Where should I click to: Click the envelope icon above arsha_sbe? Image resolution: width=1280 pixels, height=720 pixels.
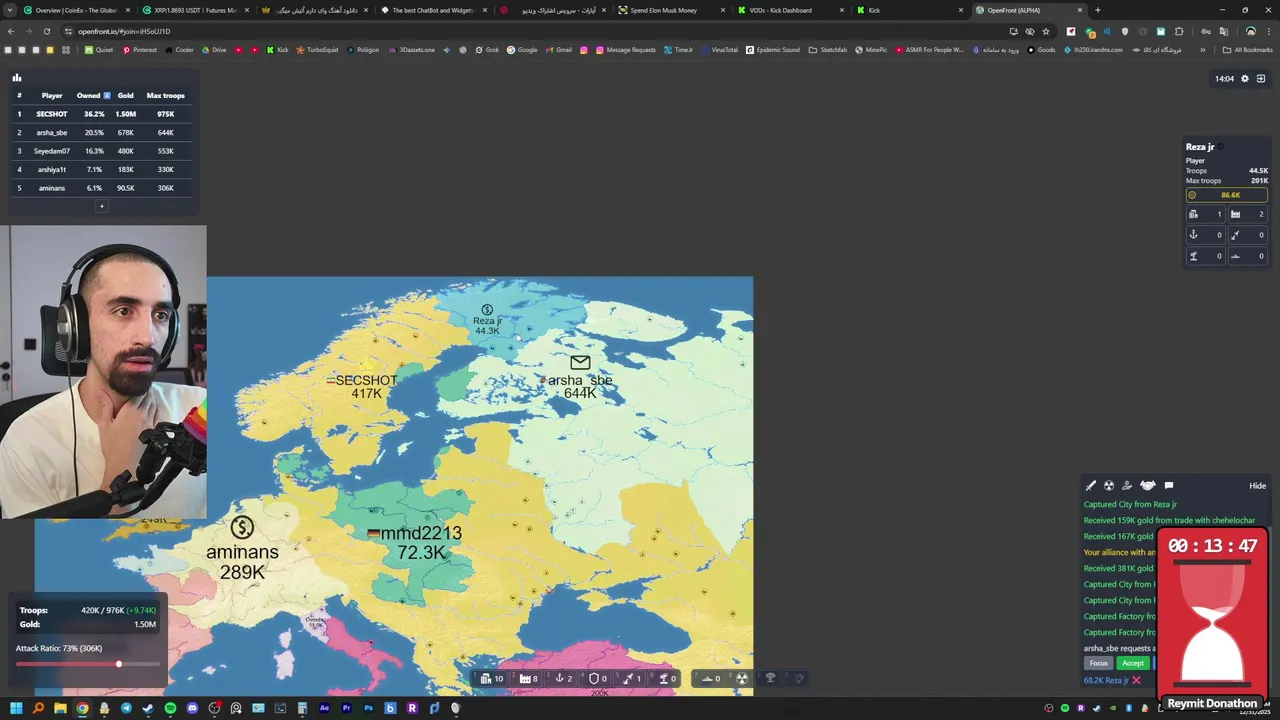[x=580, y=362]
